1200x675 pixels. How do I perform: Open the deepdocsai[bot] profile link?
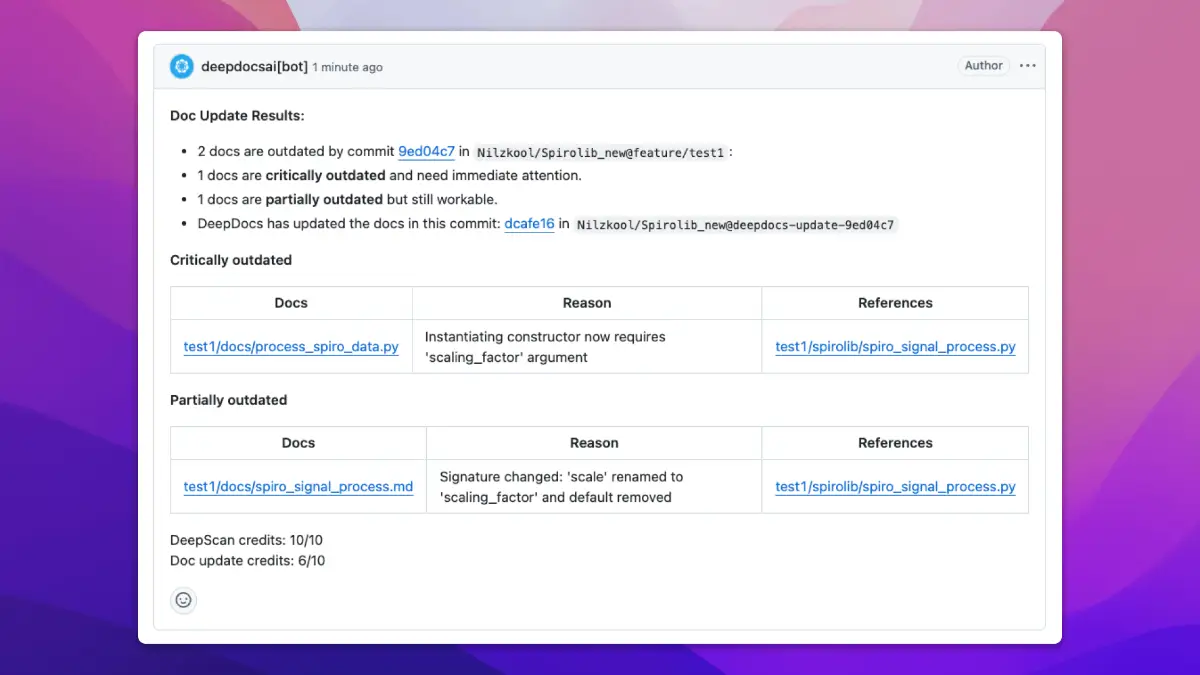[254, 67]
